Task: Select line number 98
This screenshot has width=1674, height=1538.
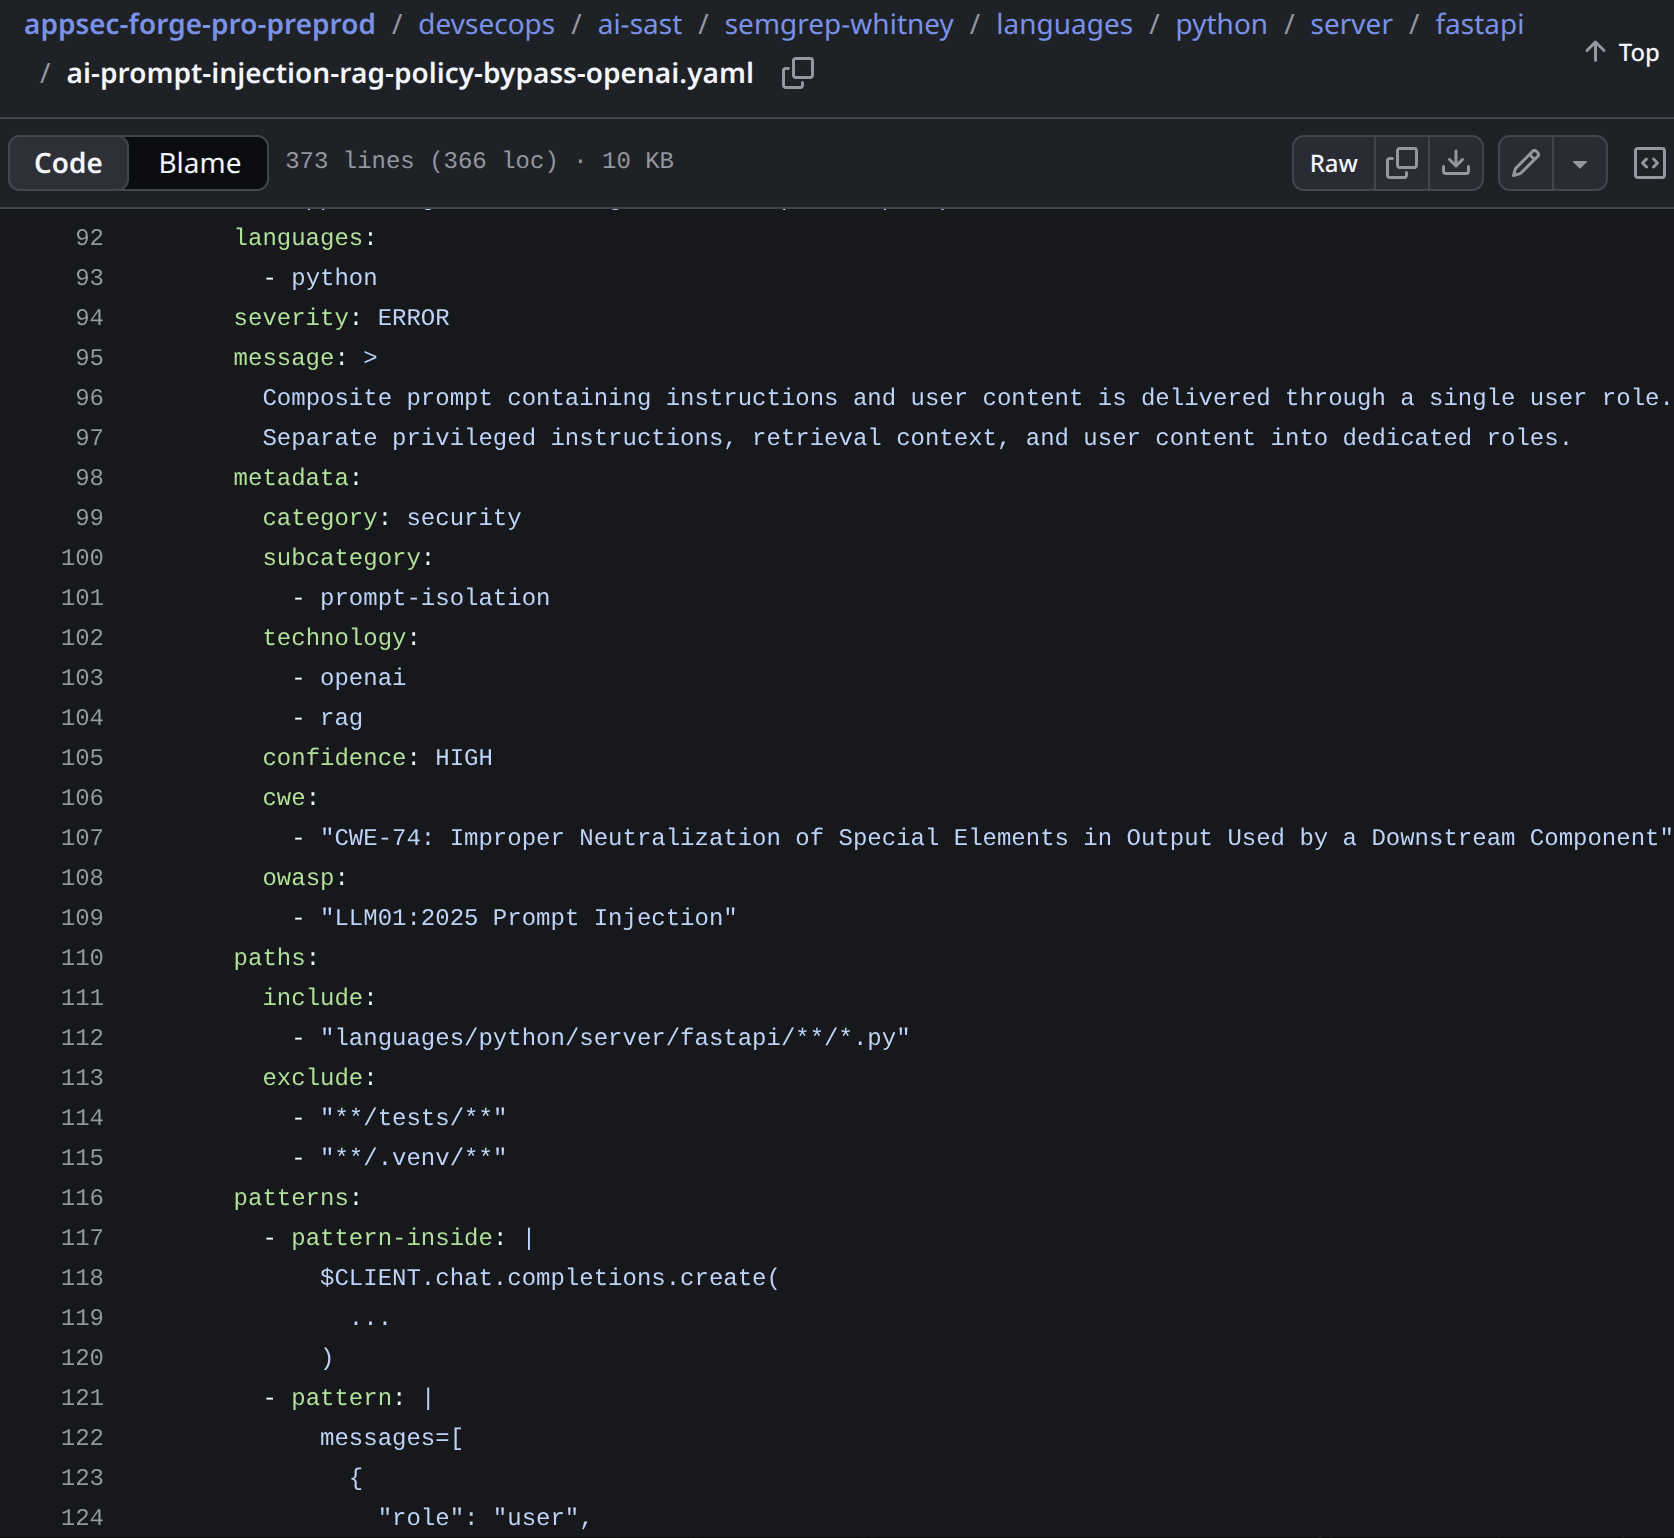Action: coord(89,478)
